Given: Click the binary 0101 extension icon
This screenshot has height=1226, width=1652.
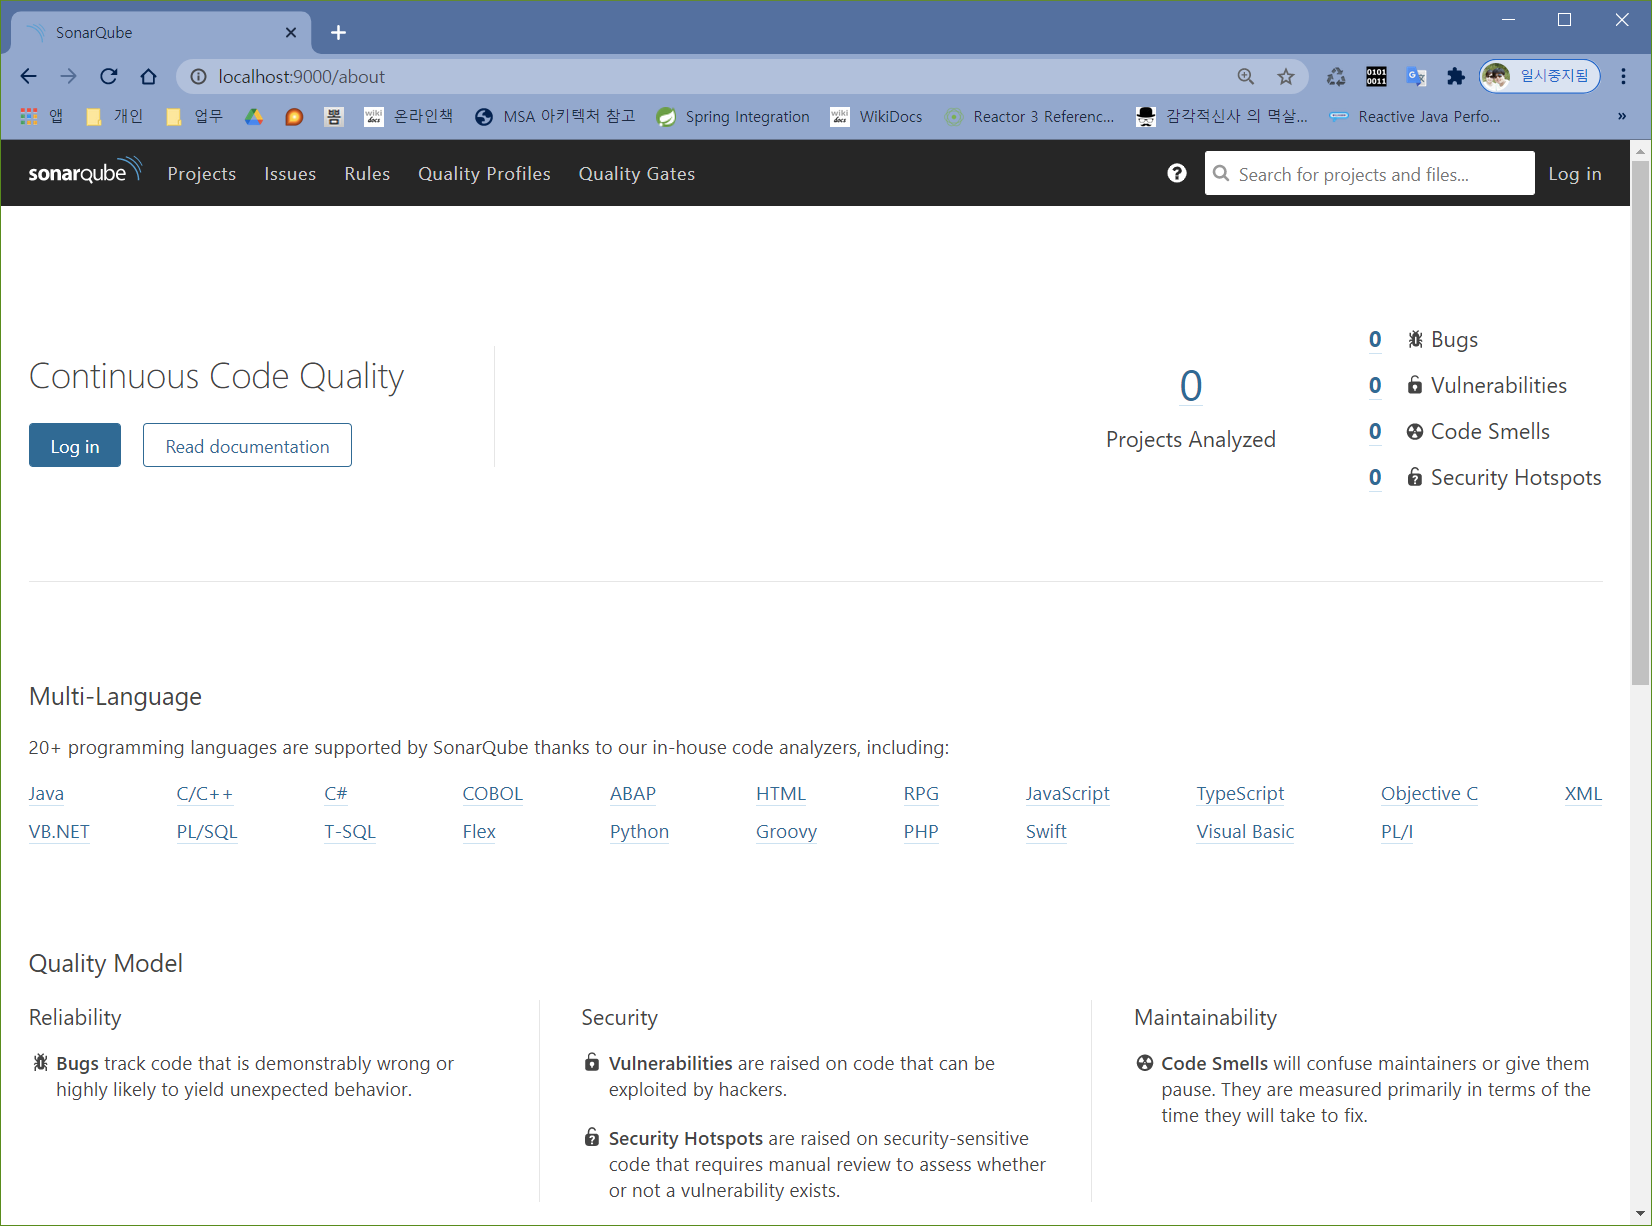Looking at the screenshot, I should pos(1376,76).
